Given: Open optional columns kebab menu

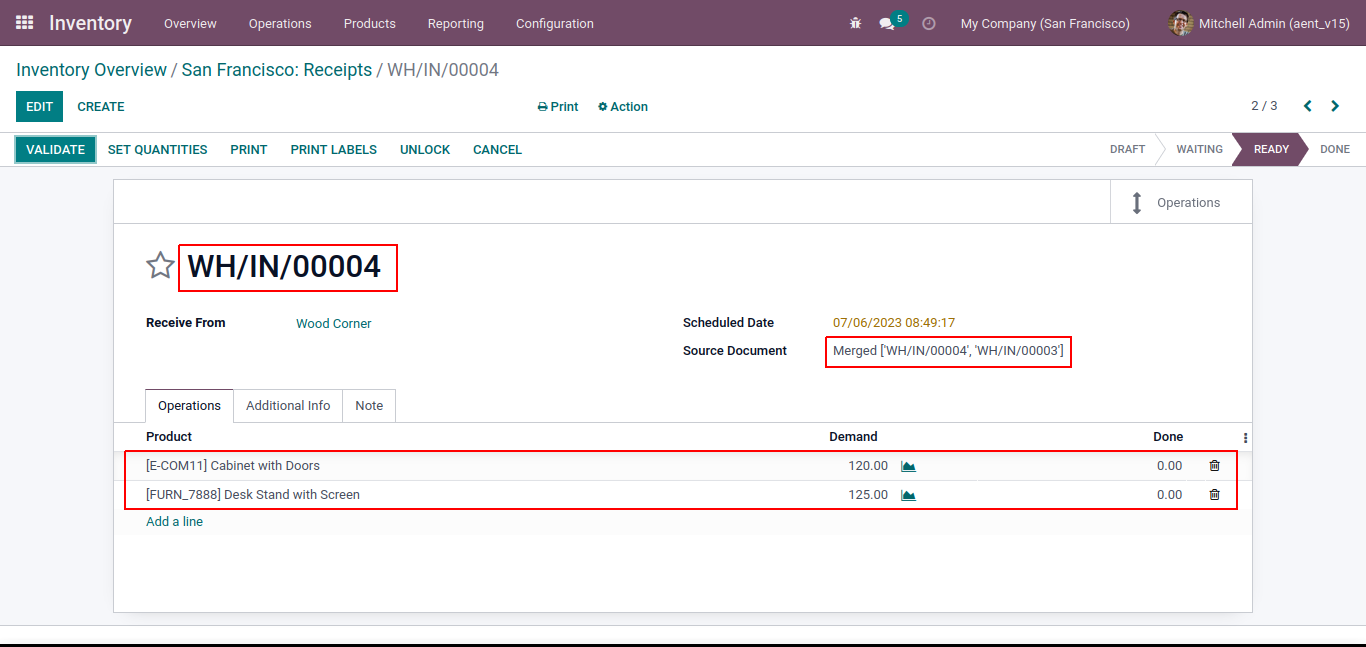Looking at the screenshot, I should tap(1245, 438).
